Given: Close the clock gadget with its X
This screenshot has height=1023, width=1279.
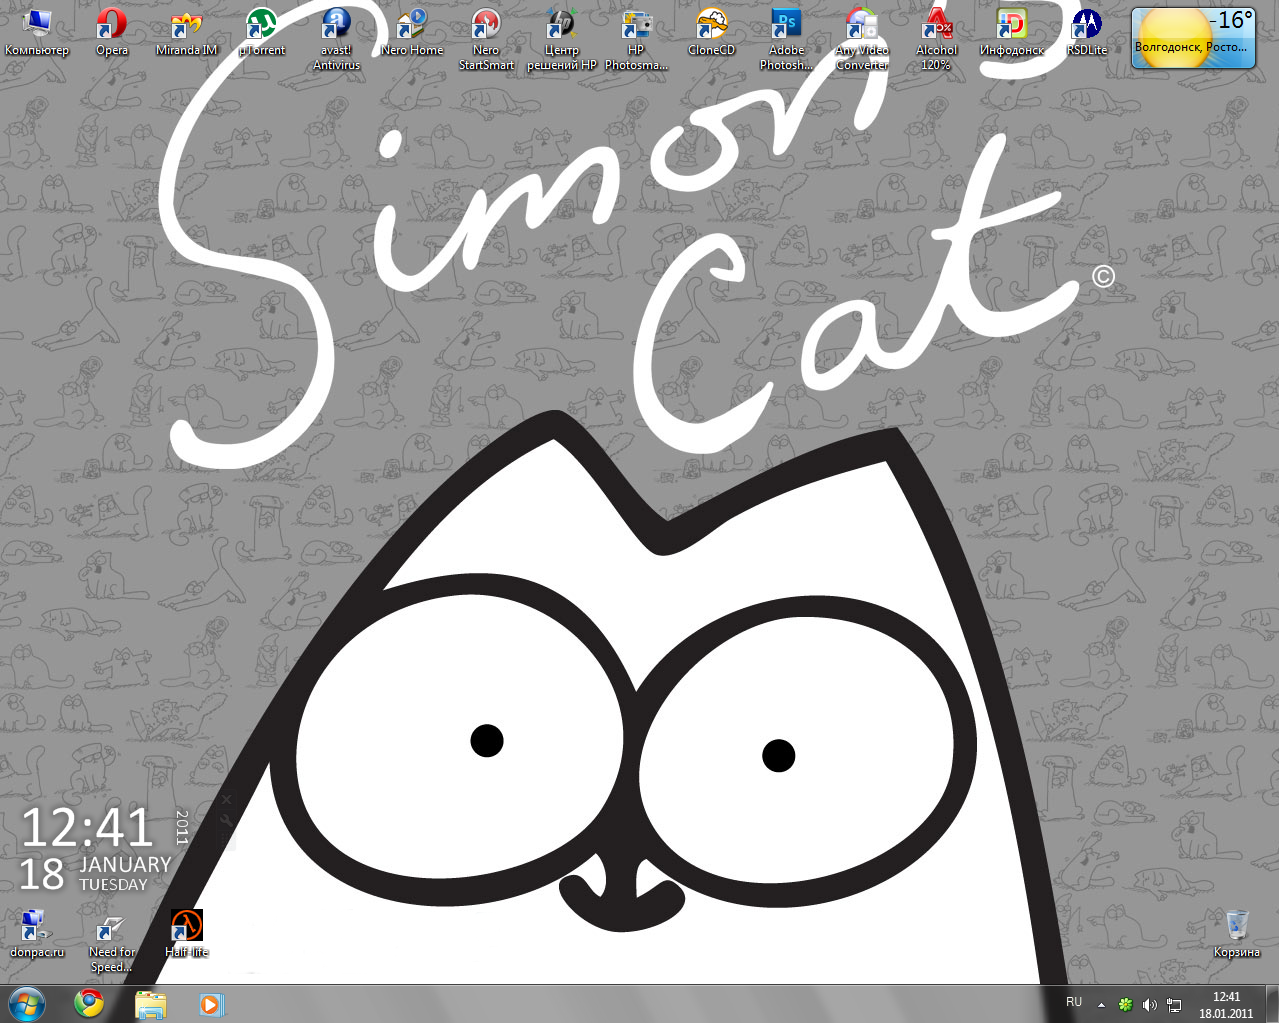Looking at the screenshot, I should pos(227,799).
